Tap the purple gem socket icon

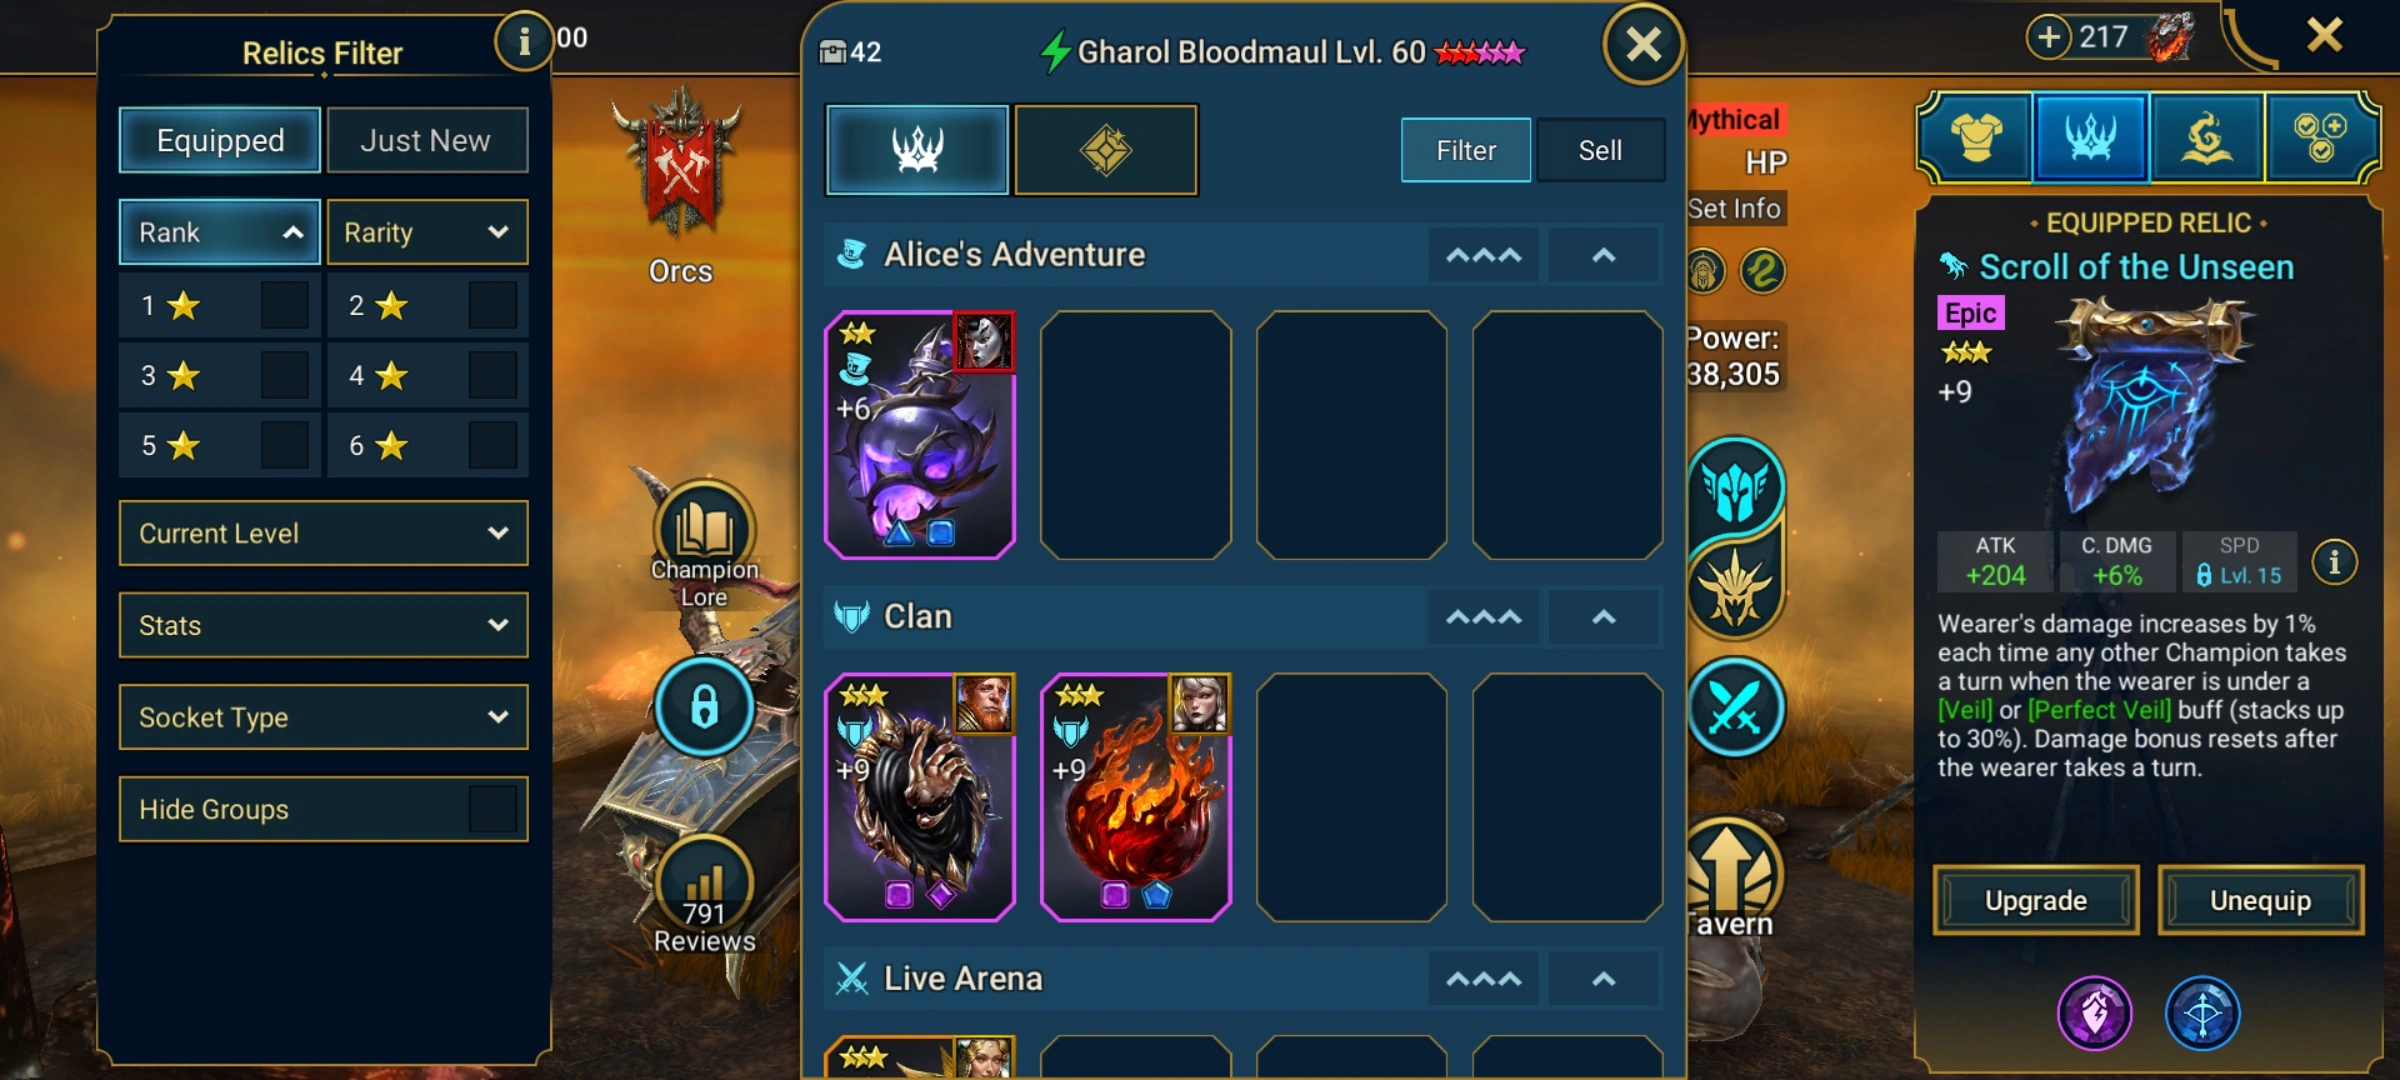coord(2094,1013)
